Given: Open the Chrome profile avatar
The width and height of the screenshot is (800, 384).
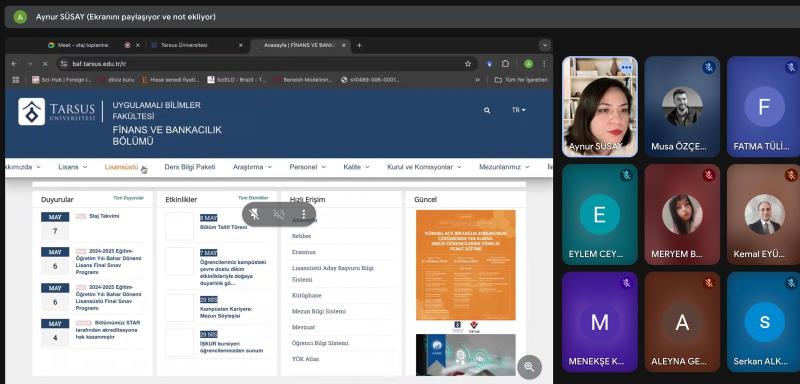Looking at the screenshot, I should pyautogui.click(x=528, y=64).
